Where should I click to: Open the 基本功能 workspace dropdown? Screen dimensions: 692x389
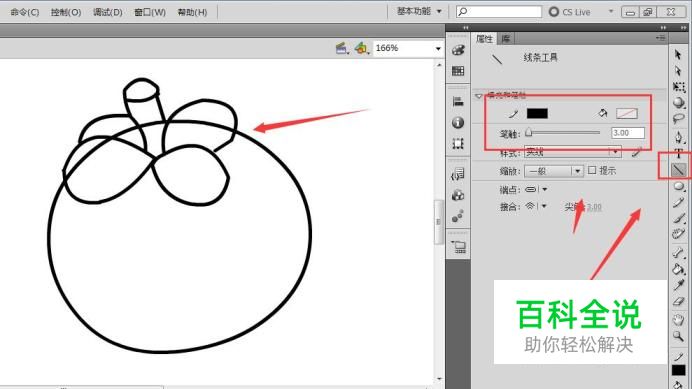419,11
